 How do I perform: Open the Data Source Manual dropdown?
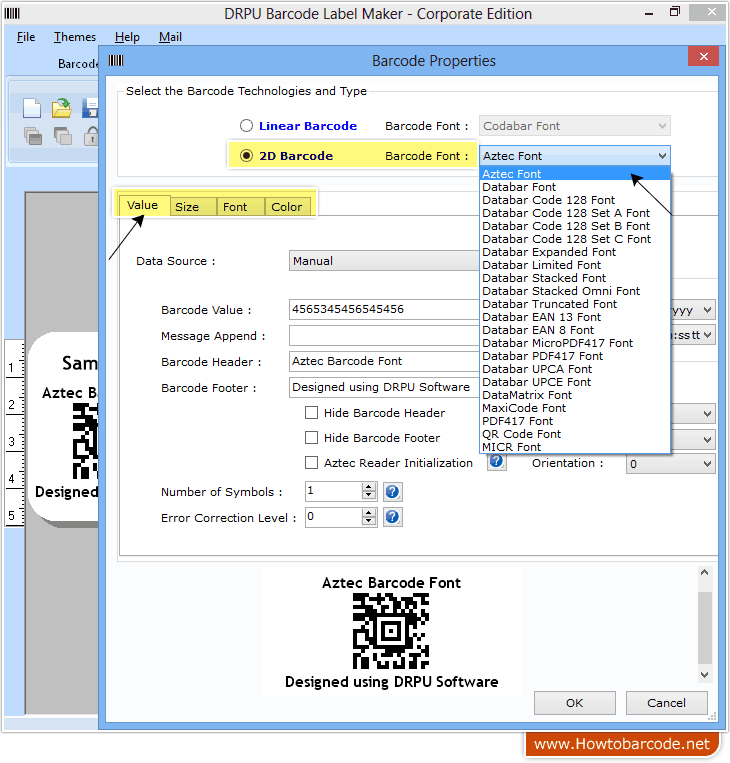[x=384, y=261]
